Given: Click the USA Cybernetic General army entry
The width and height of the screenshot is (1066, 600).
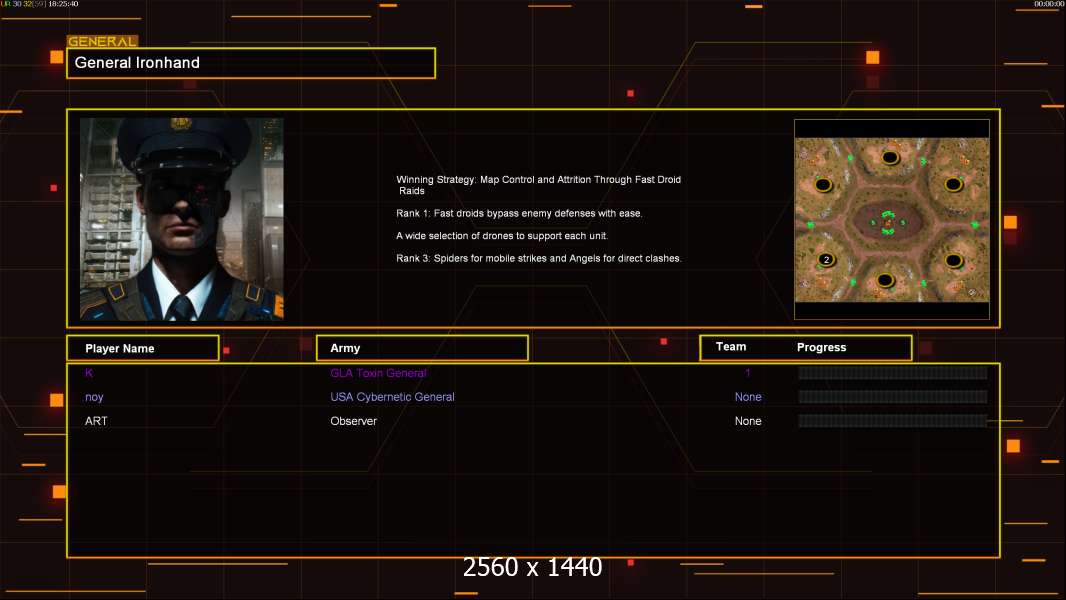Looking at the screenshot, I should point(392,397).
